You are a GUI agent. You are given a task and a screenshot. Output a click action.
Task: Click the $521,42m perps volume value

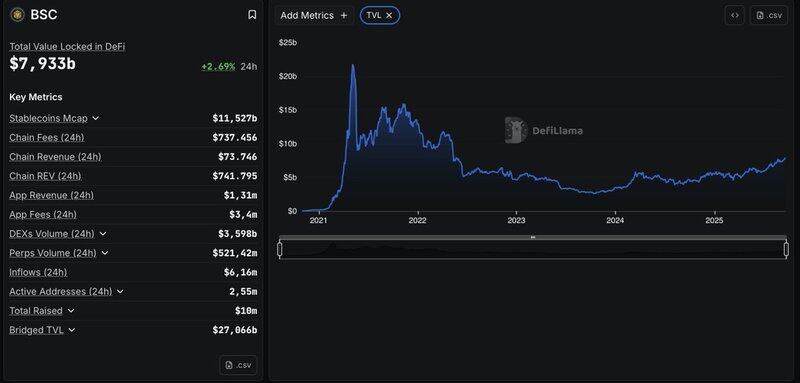(235, 253)
